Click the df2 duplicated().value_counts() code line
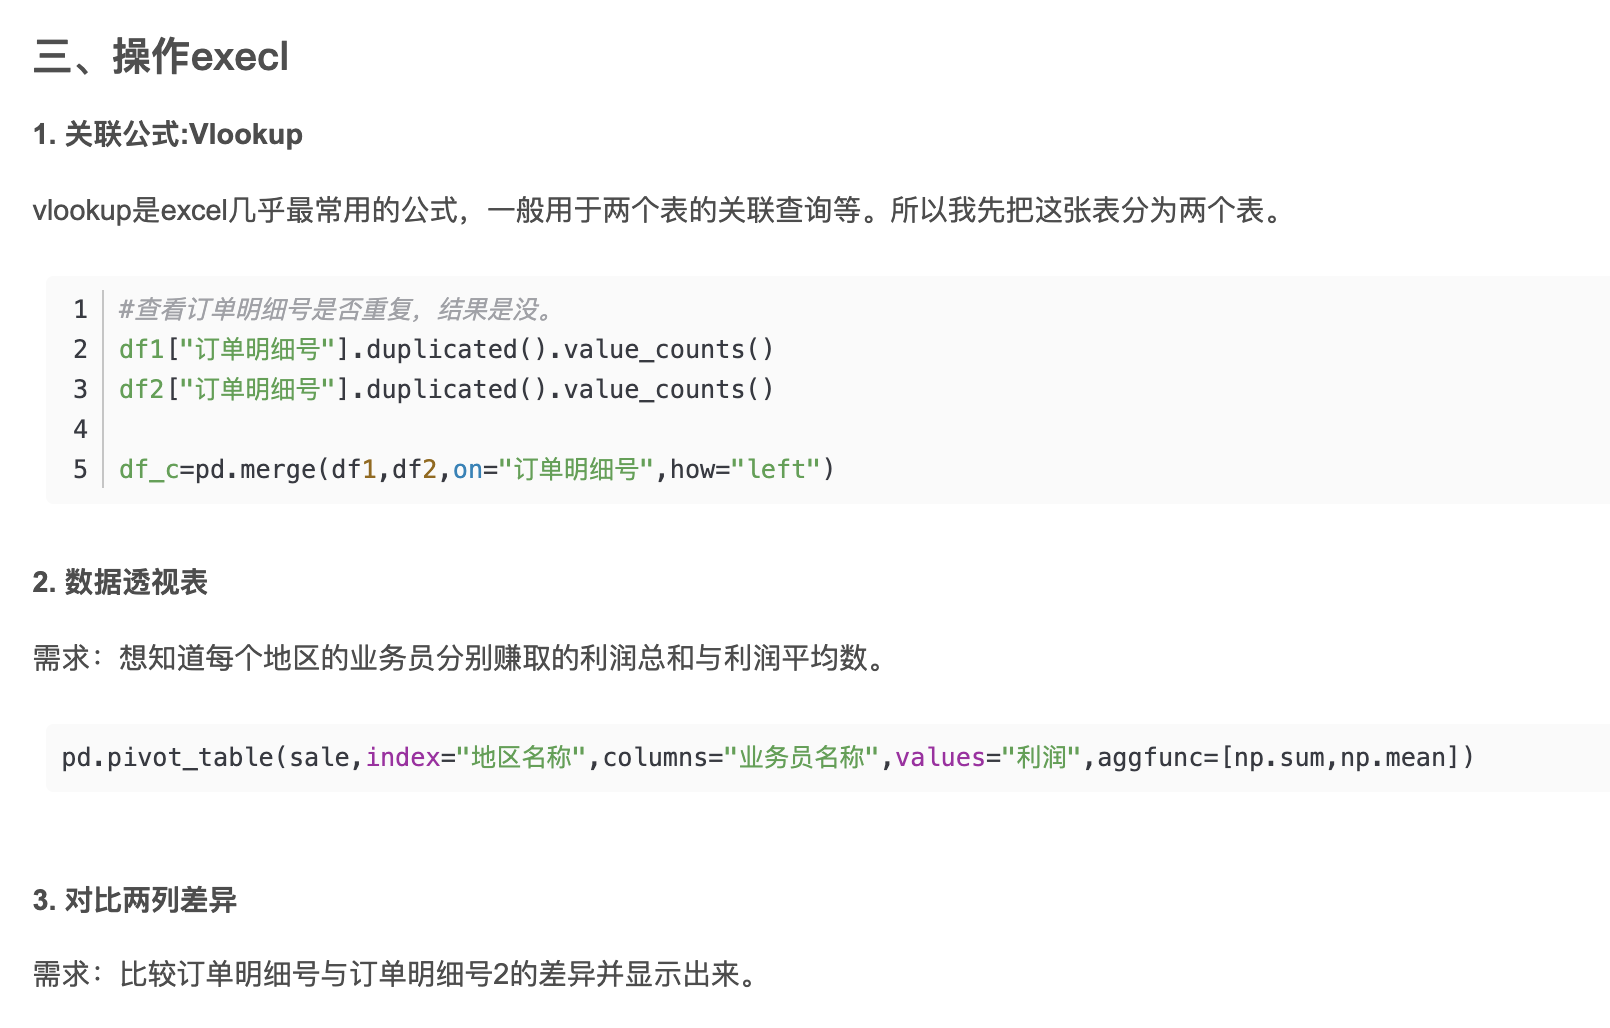This screenshot has height=1028, width=1610. [x=446, y=389]
